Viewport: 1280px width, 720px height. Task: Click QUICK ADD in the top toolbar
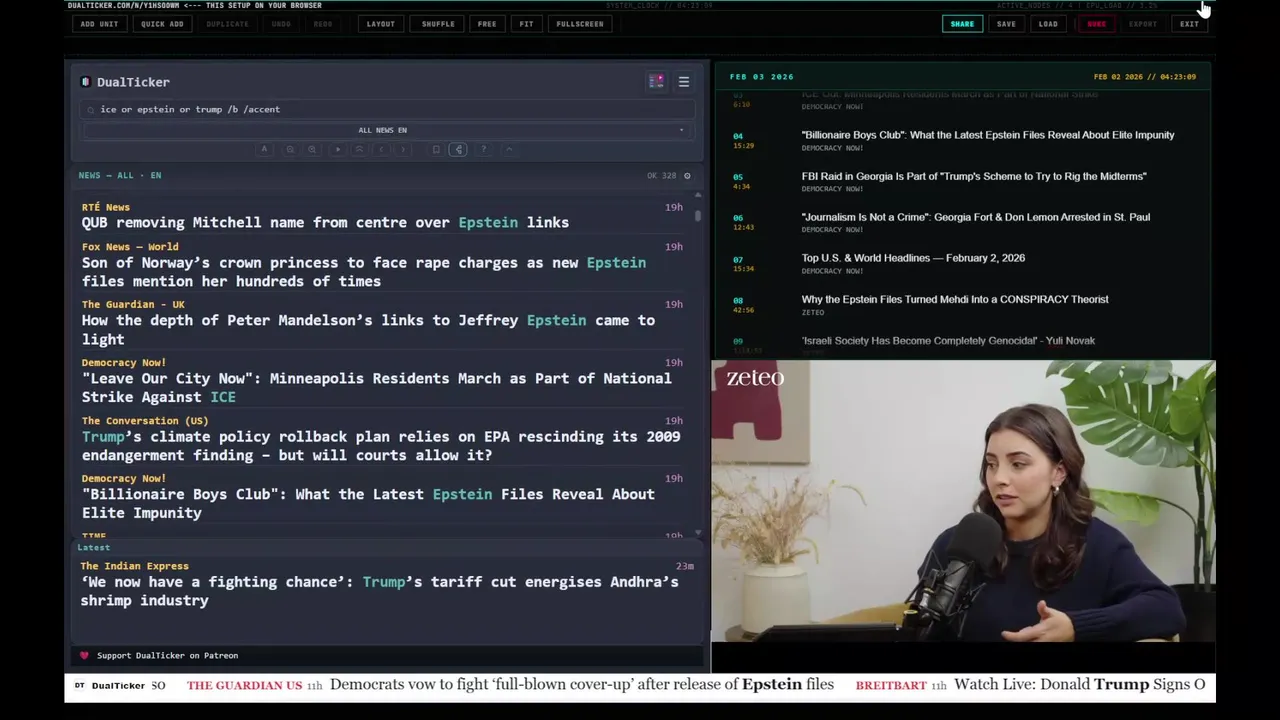[162, 24]
